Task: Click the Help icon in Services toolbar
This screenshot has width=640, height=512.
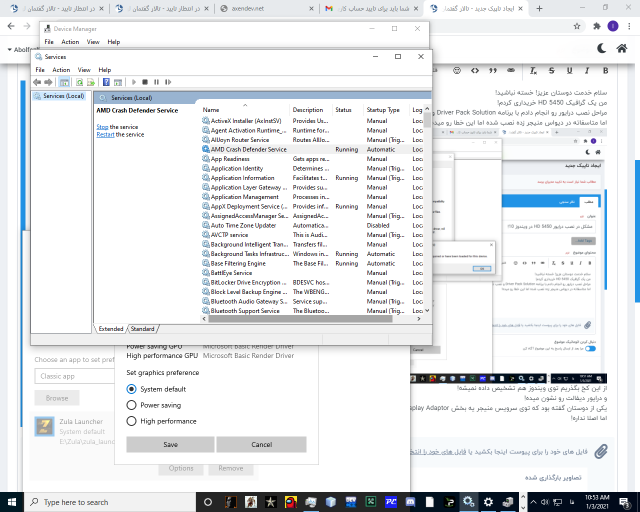Action: (105, 82)
